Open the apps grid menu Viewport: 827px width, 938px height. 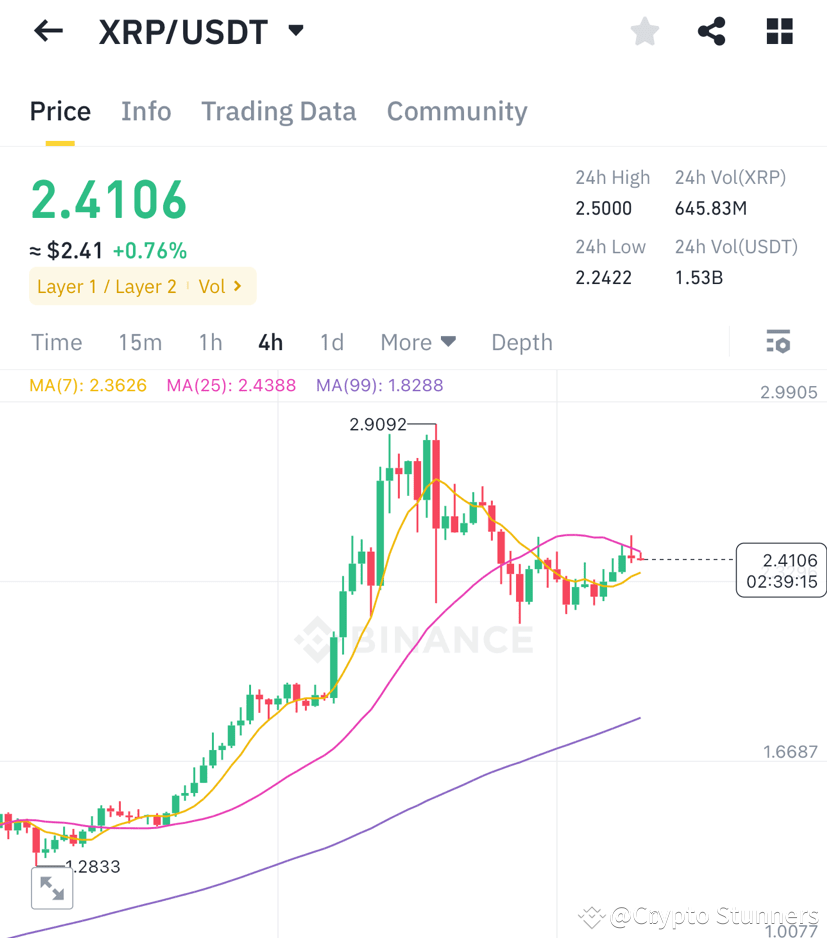[778, 31]
